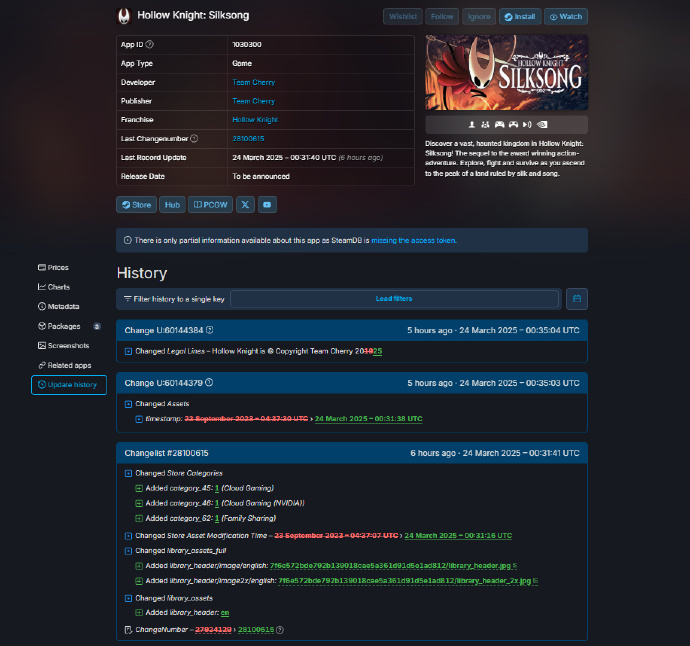Click external link icon after library_header_2x.jpg

tap(536, 580)
